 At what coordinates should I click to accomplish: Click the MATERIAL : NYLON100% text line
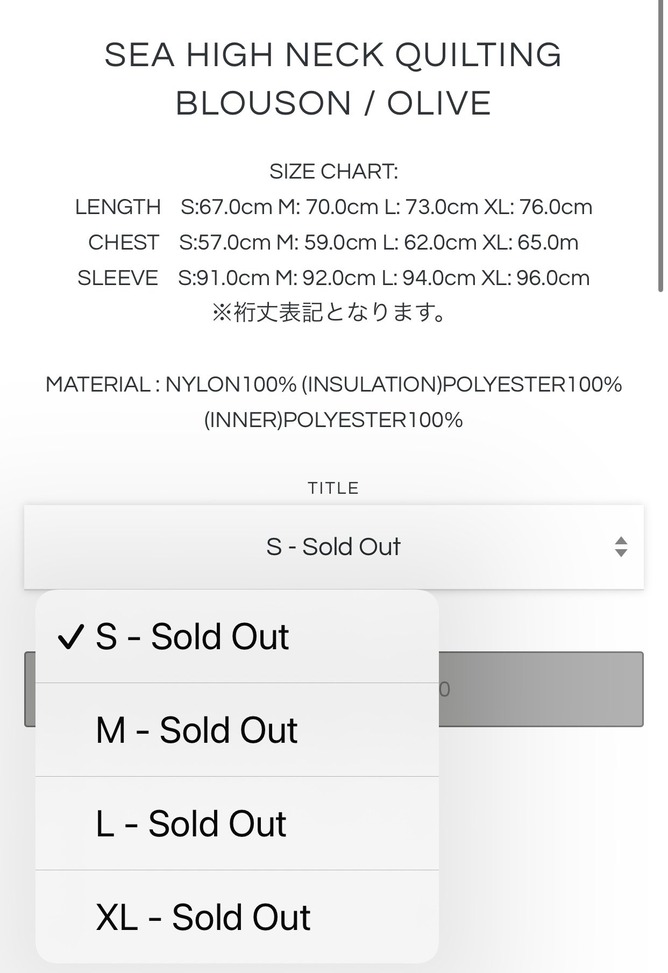[333, 385]
